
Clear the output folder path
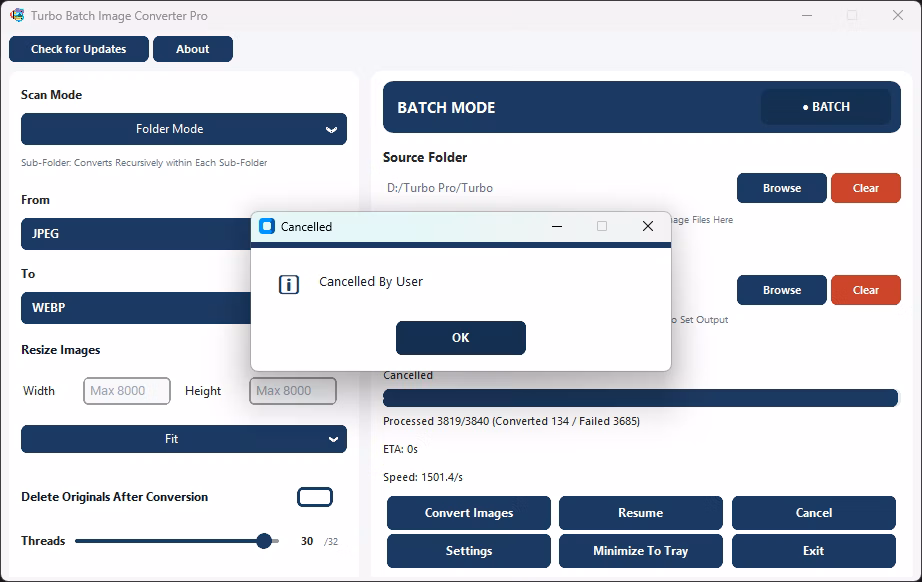(866, 290)
